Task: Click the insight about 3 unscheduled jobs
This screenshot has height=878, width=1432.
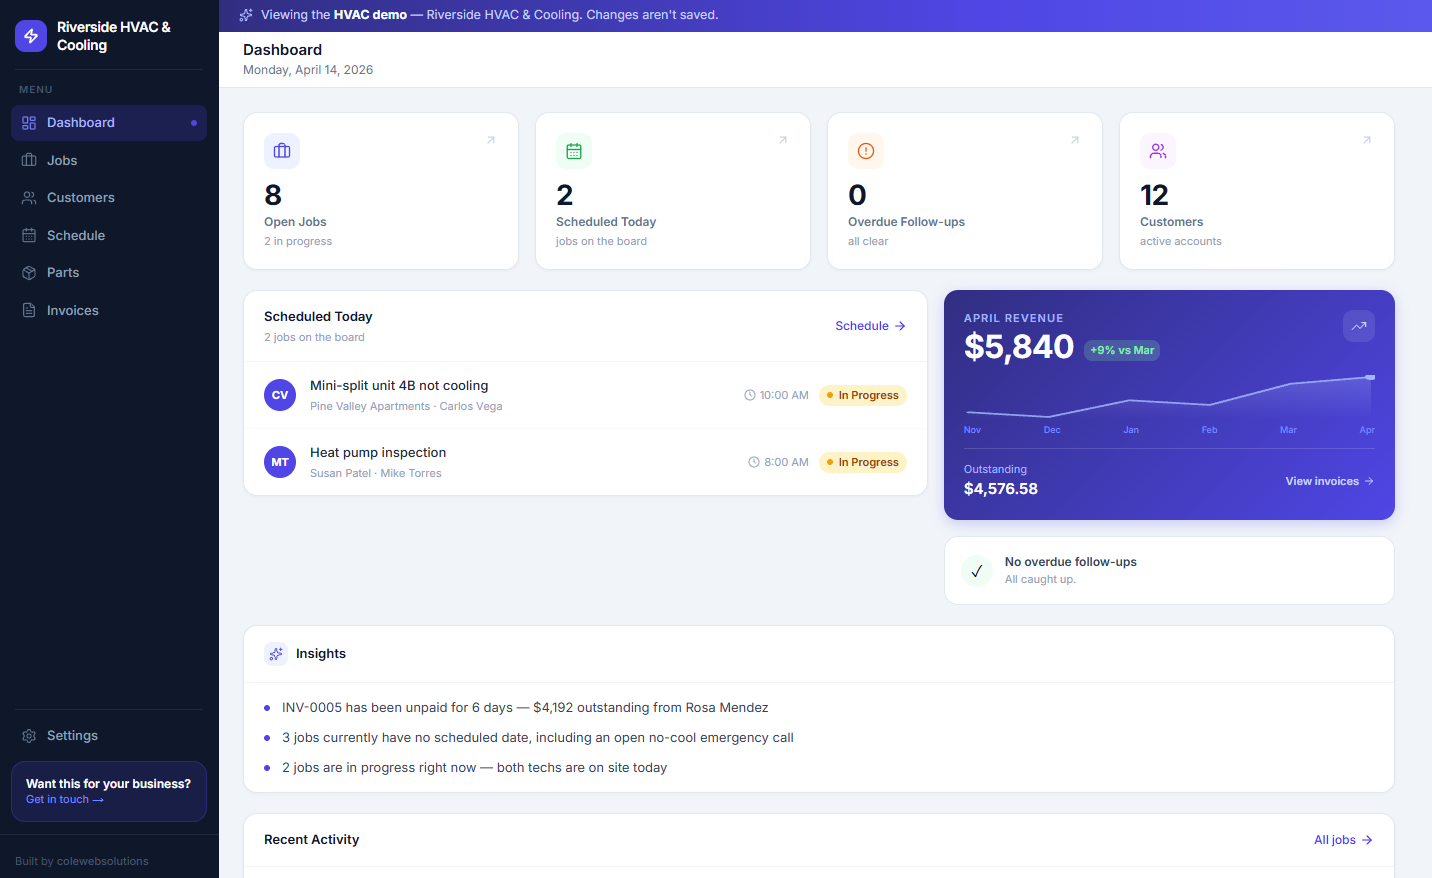Action: pyautogui.click(x=537, y=738)
